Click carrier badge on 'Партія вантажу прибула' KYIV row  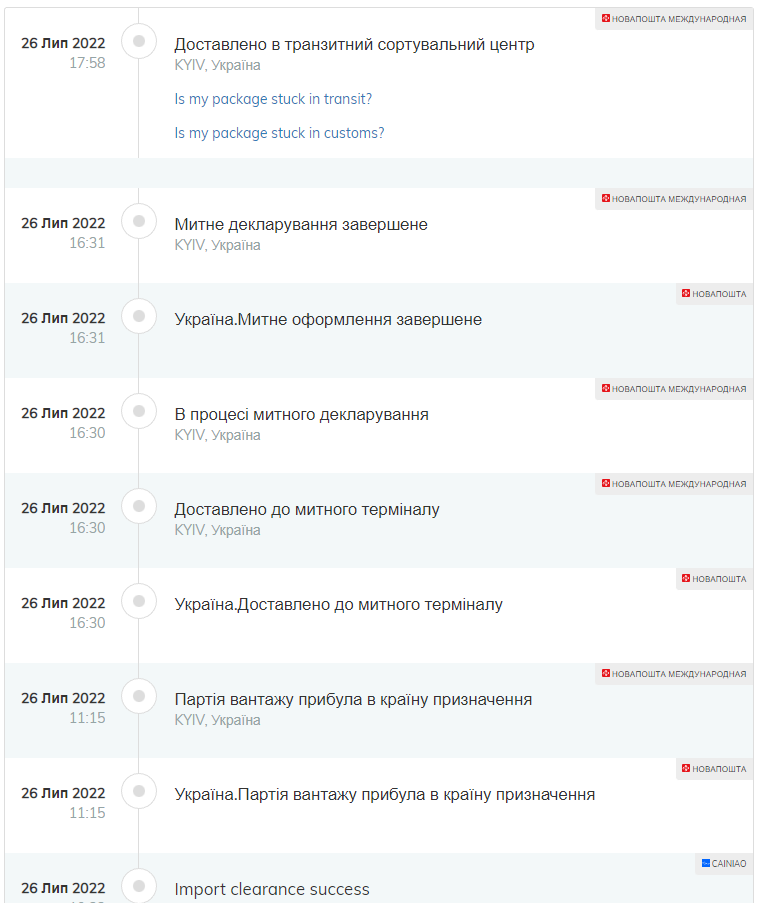(674, 674)
